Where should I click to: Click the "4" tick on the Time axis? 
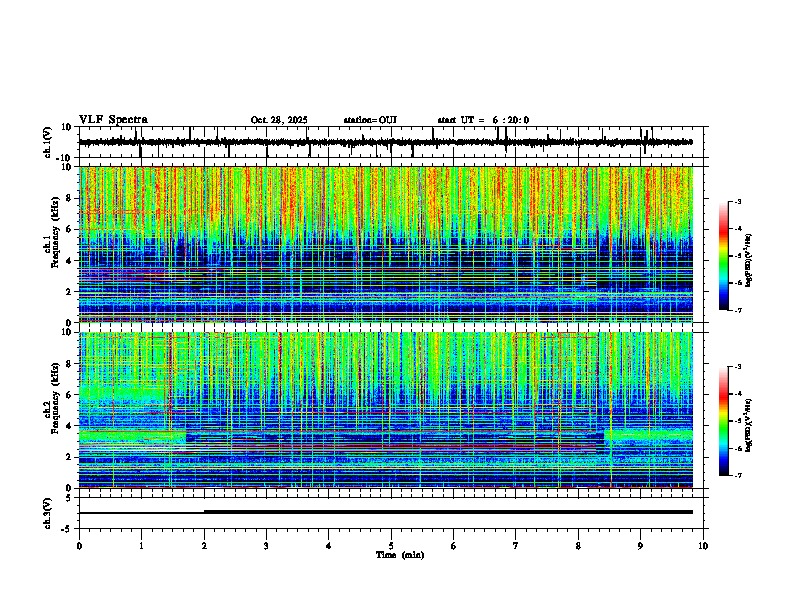click(x=328, y=546)
